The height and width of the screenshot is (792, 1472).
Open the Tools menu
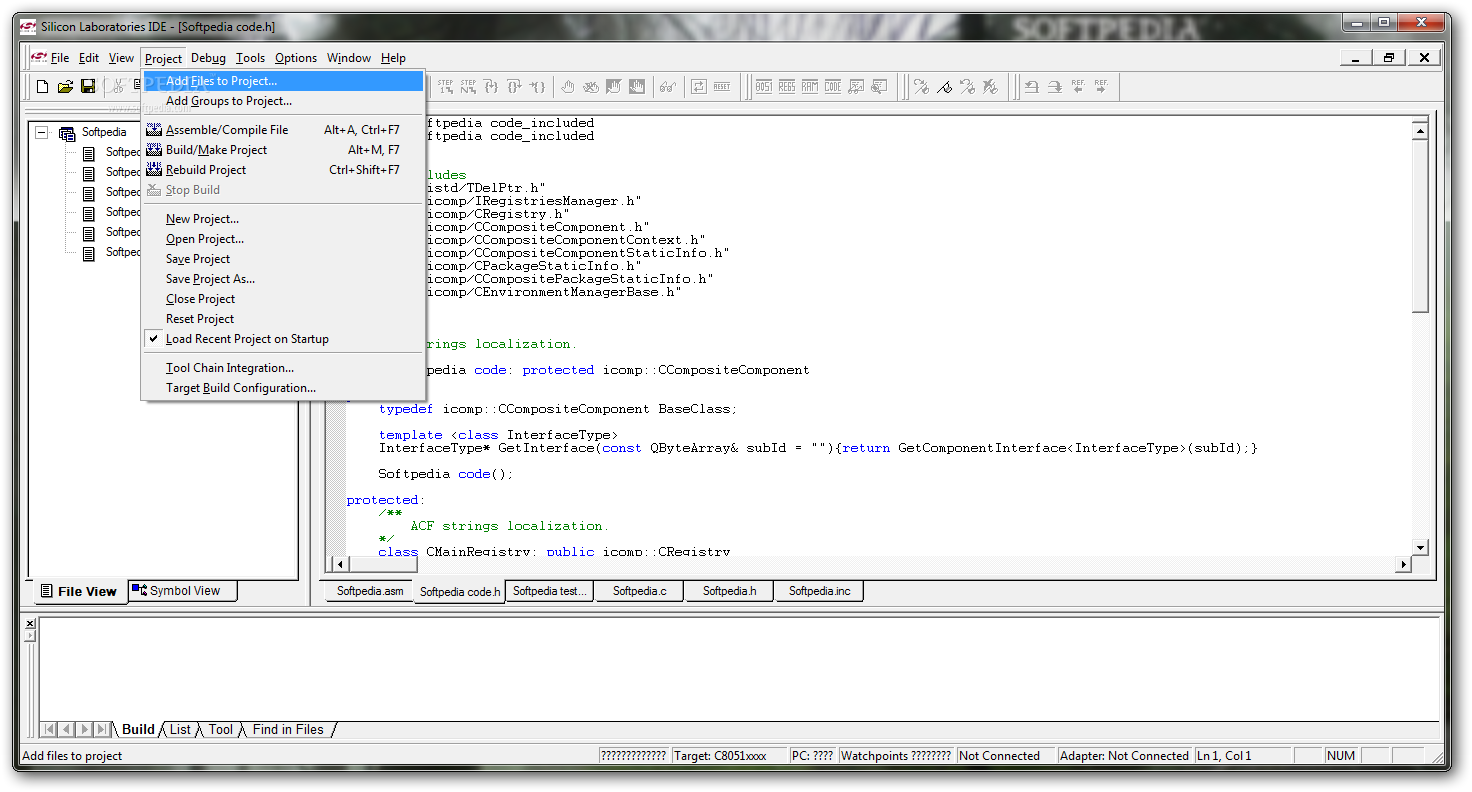[x=250, y=58]
